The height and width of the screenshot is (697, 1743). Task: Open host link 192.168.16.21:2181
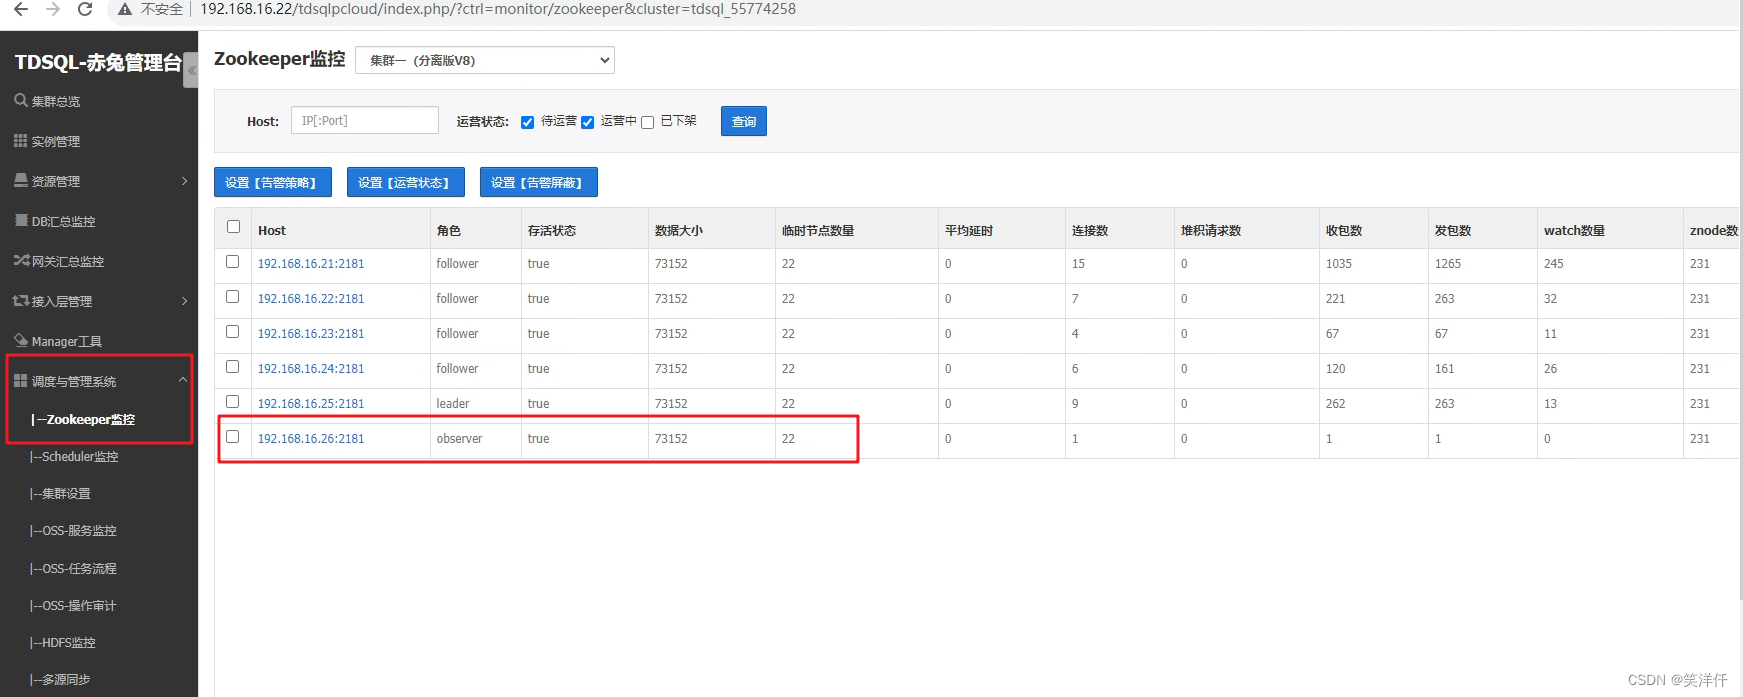coord(311,264)
